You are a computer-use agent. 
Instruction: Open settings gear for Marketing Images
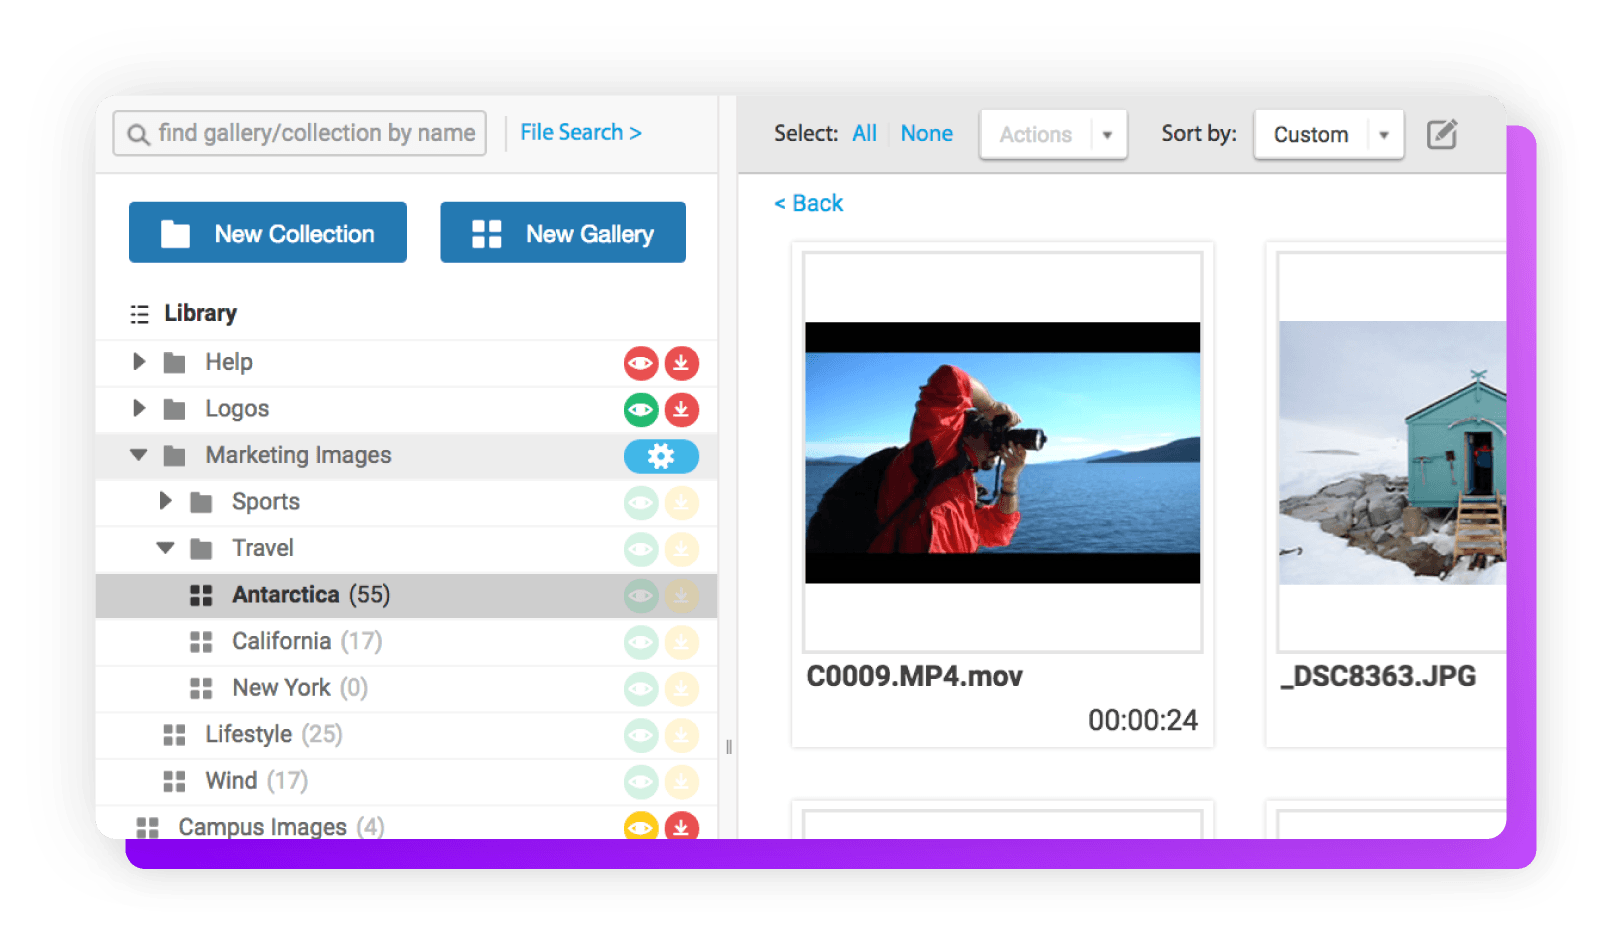click(x=661, y=456)
